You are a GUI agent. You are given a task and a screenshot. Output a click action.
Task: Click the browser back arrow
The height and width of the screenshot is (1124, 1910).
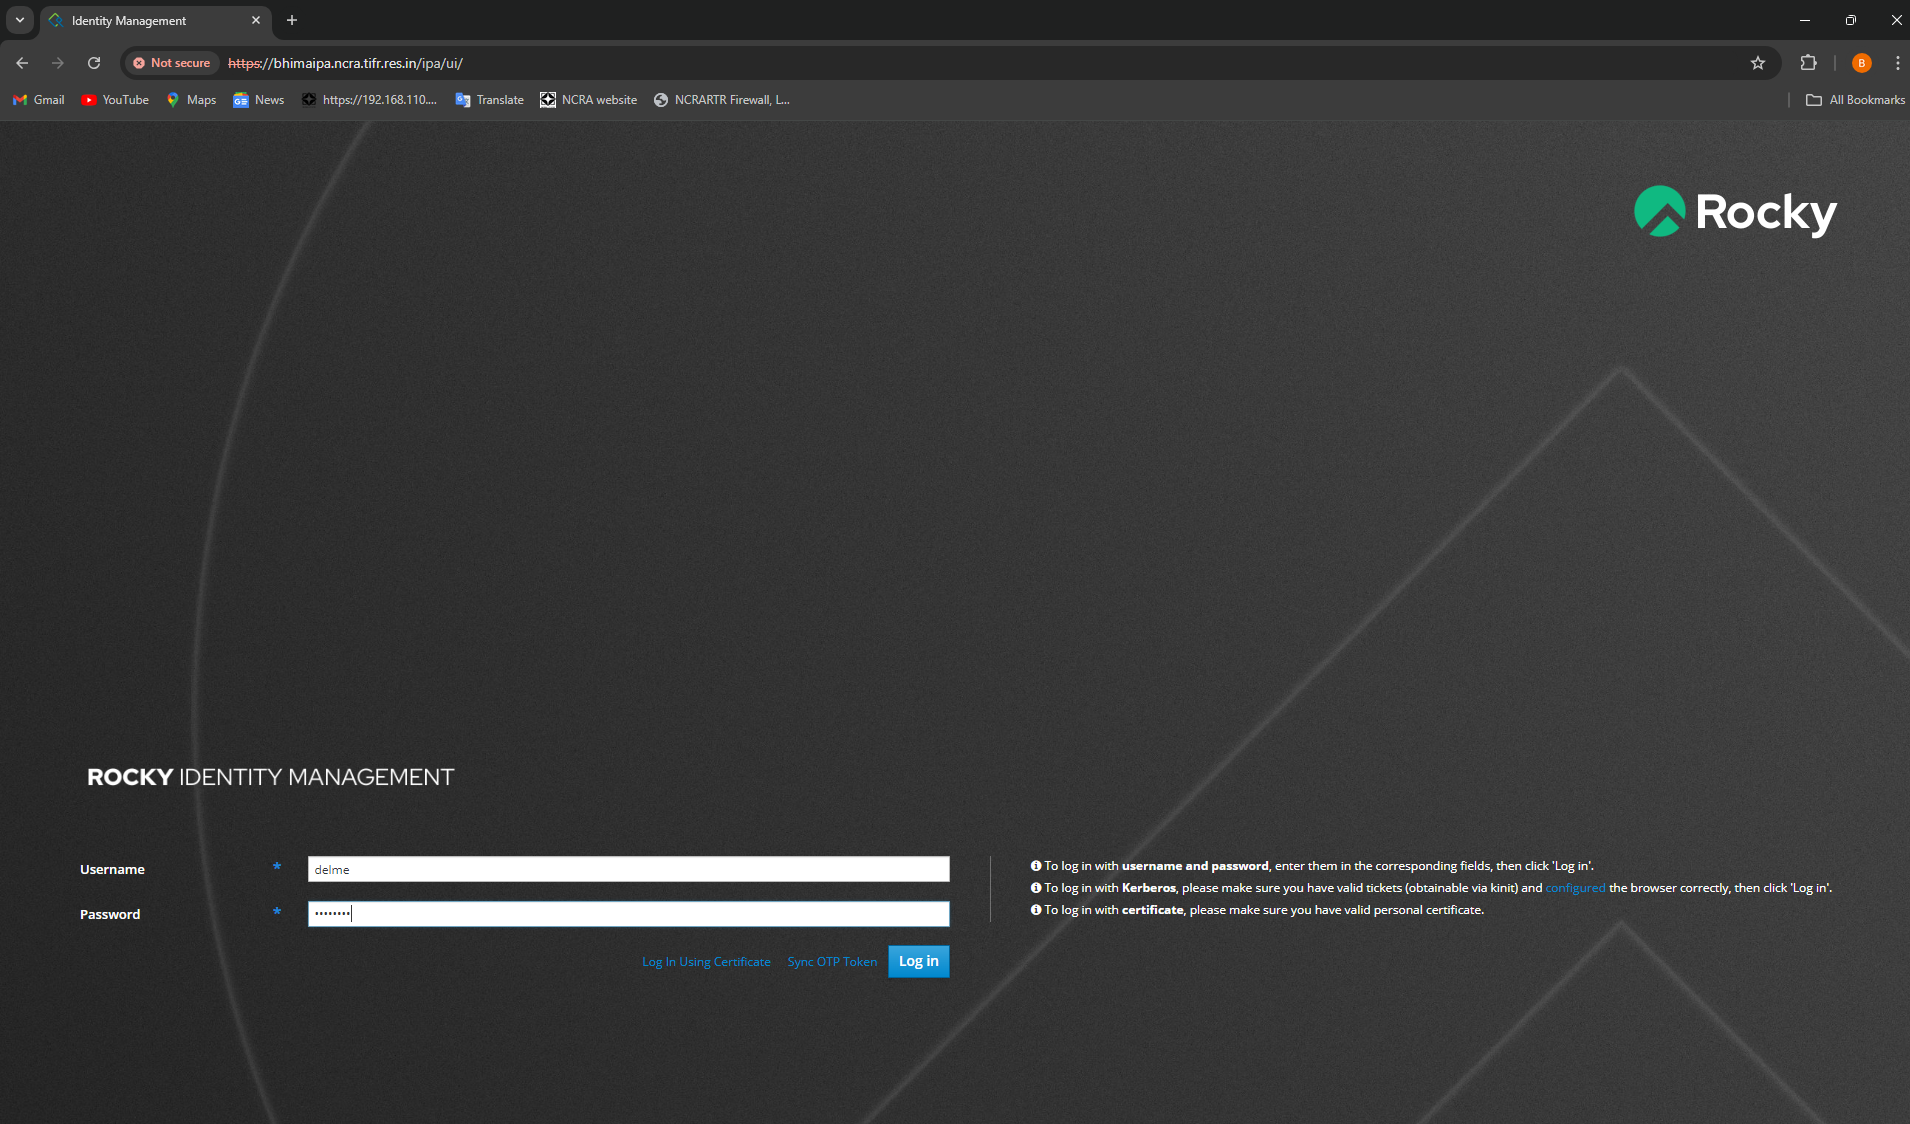[22, 63]
